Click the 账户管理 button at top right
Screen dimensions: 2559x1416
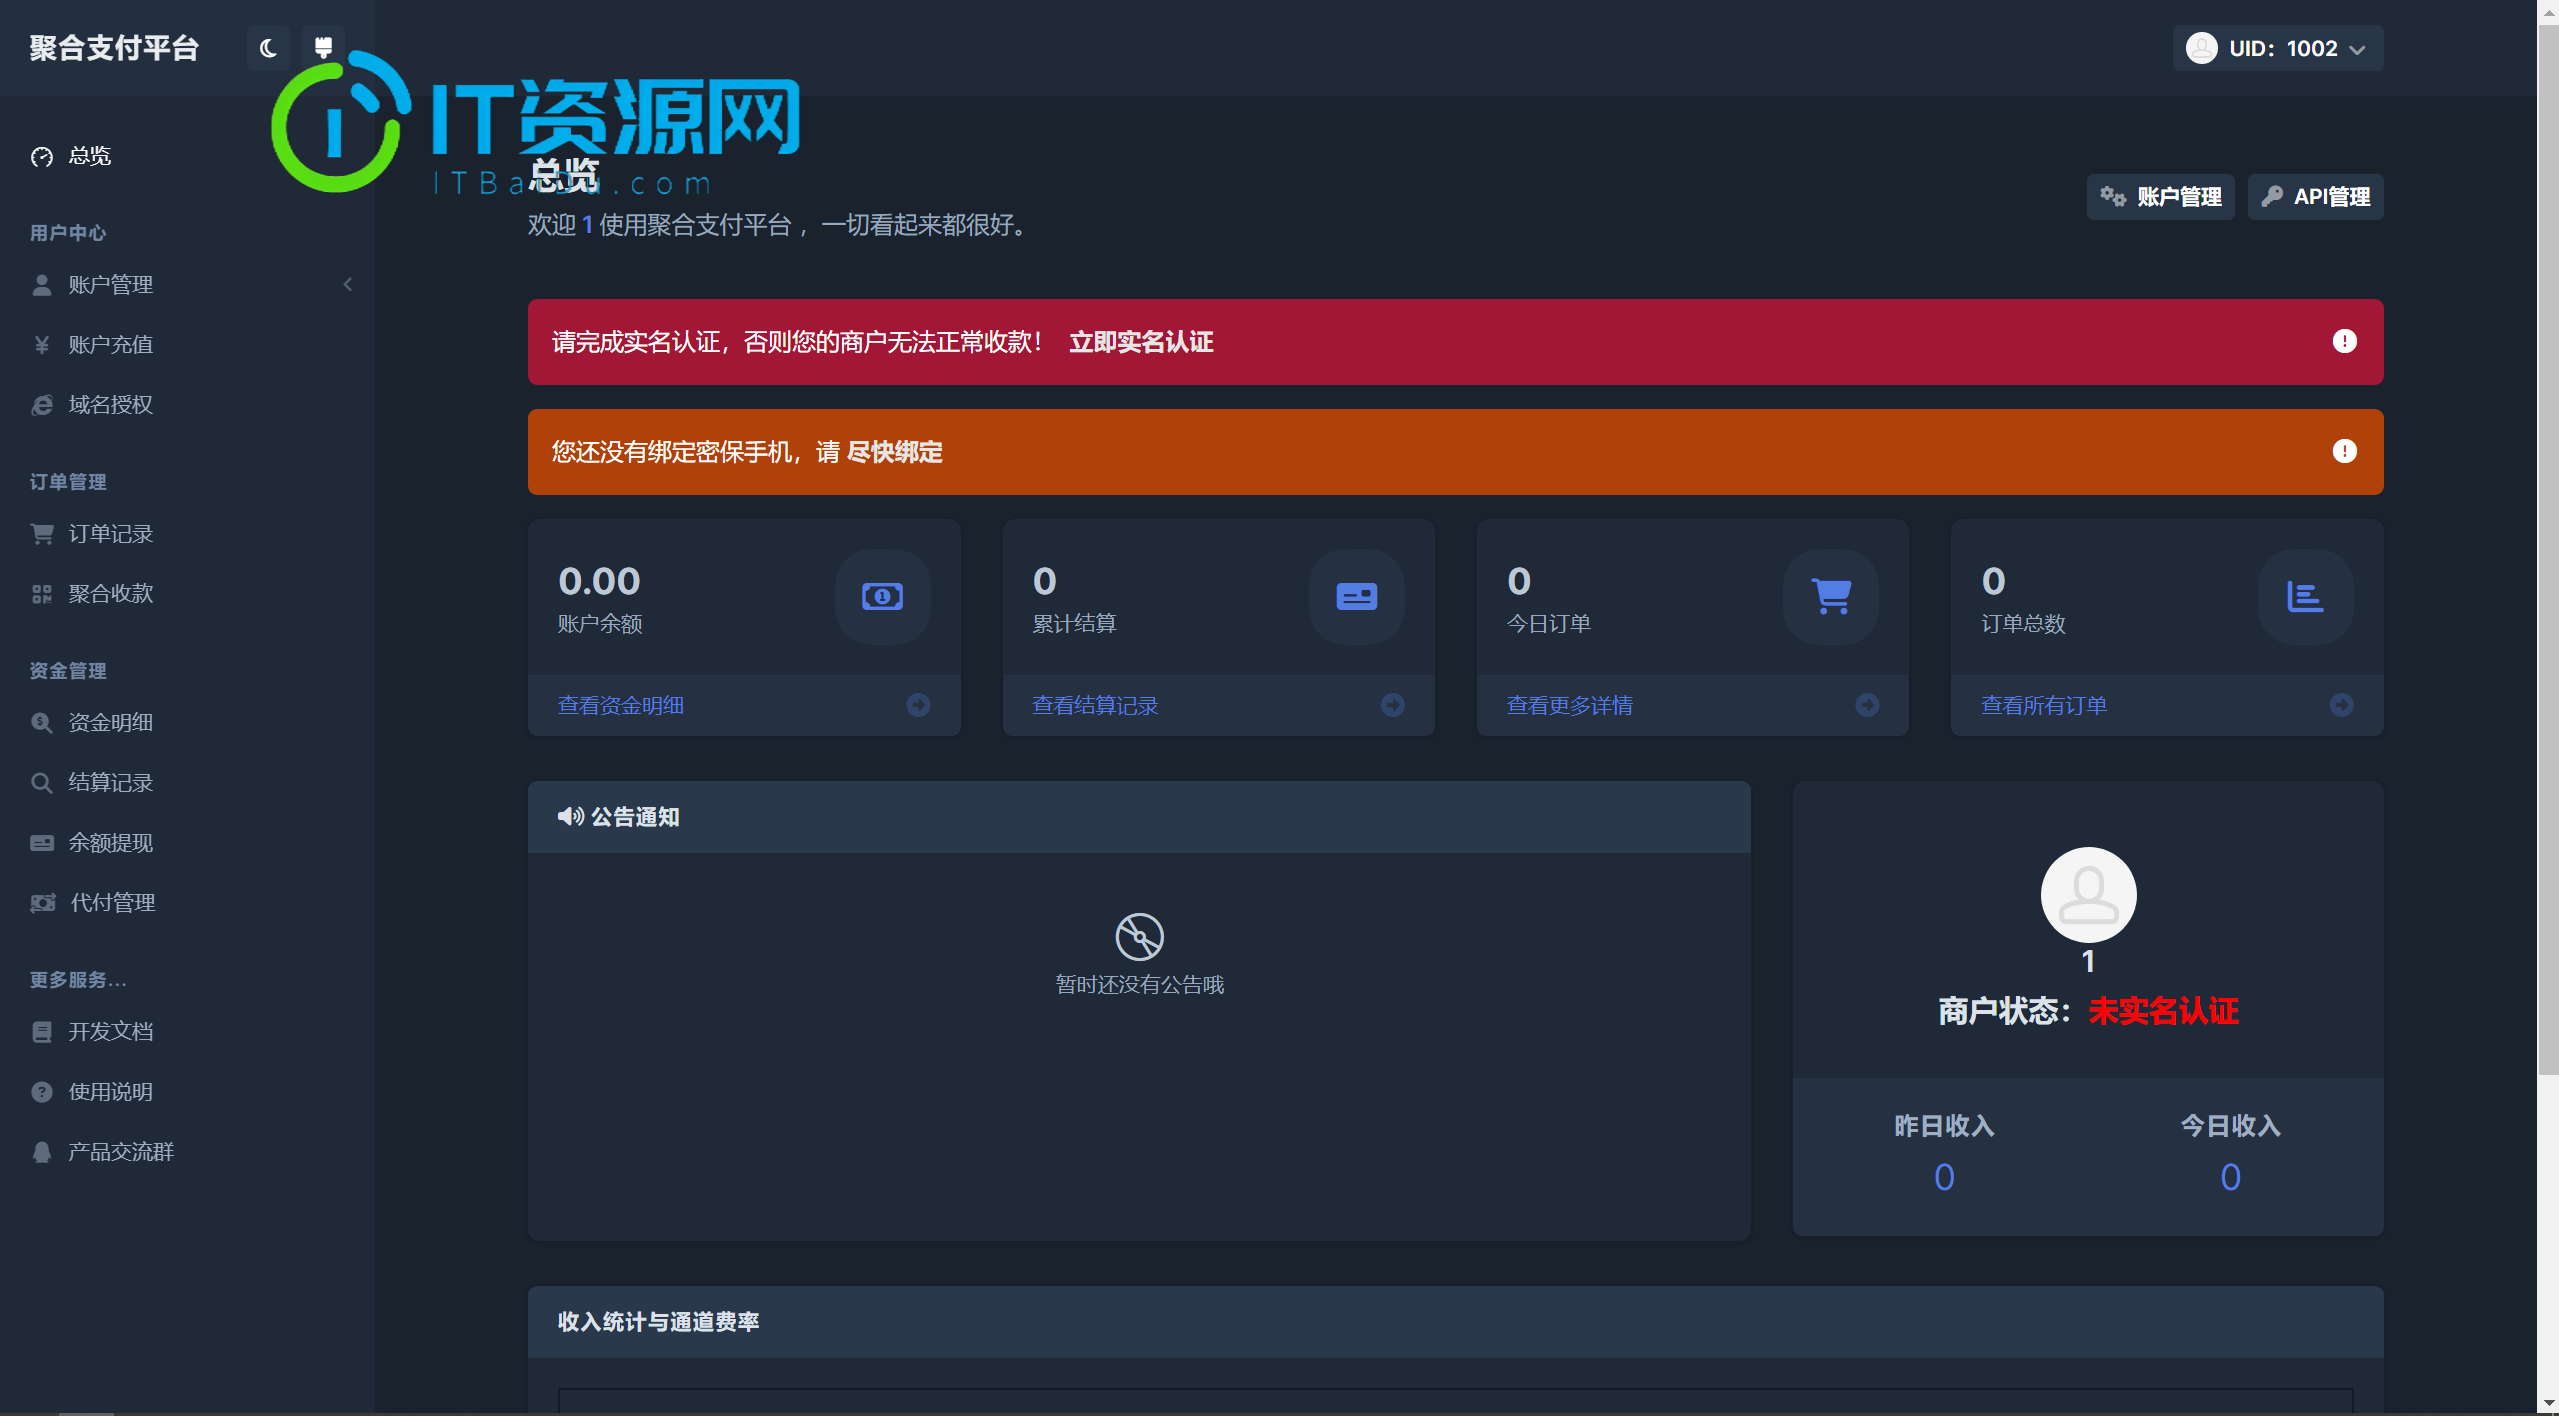click(x=2160, y=197)
